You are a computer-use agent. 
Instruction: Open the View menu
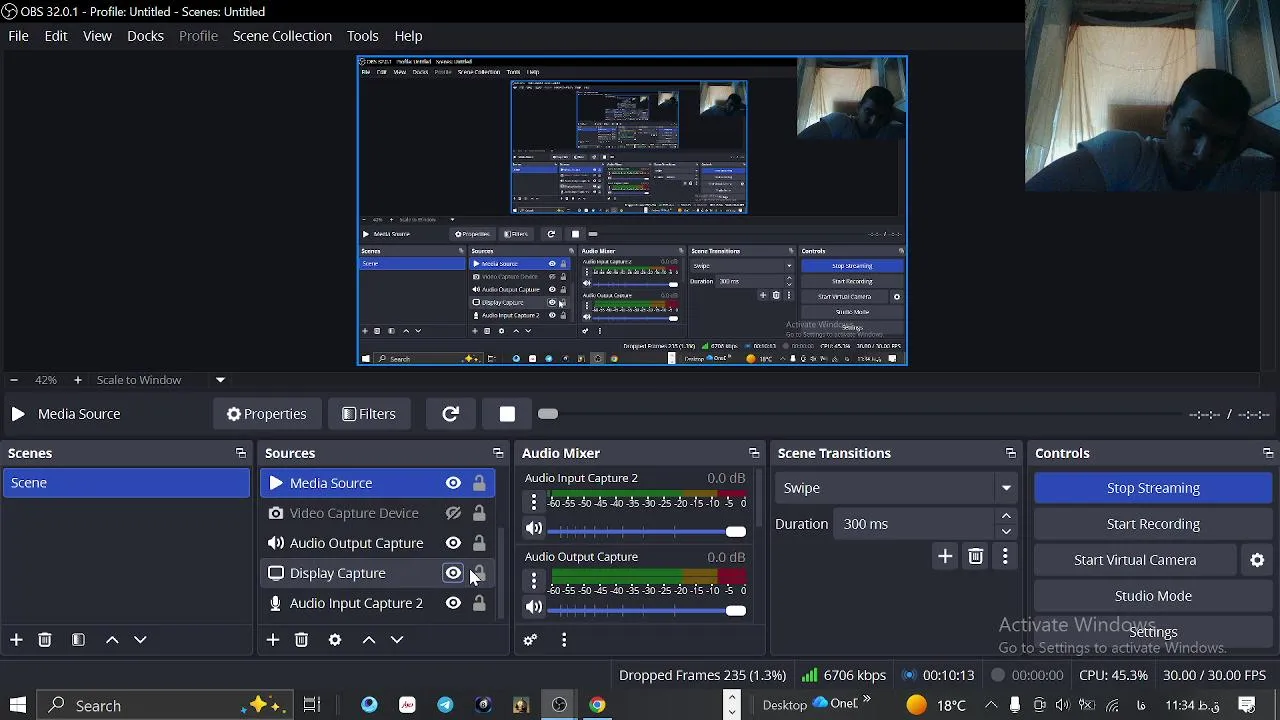pyautogui.click(x=97, y=36)
